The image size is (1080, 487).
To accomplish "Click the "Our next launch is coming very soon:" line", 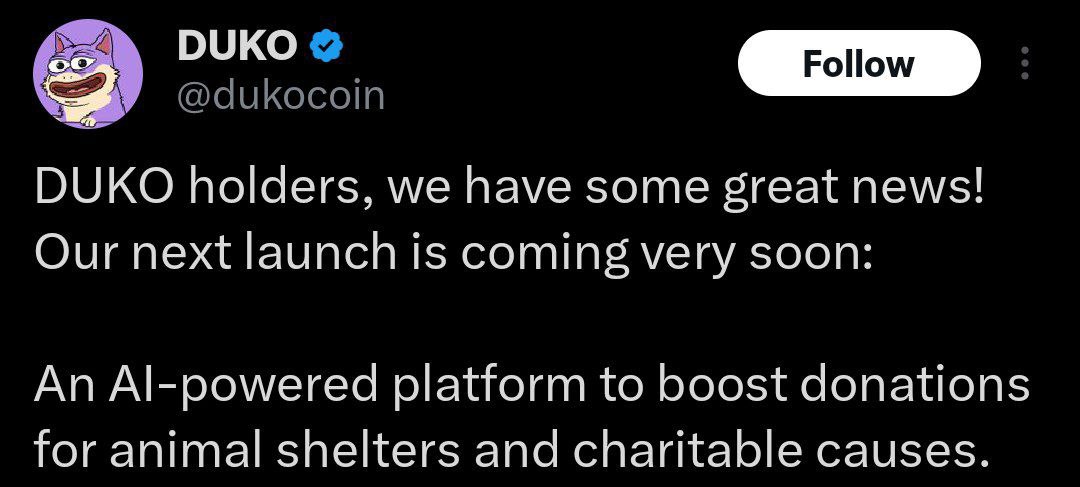I will pos(453,254).
